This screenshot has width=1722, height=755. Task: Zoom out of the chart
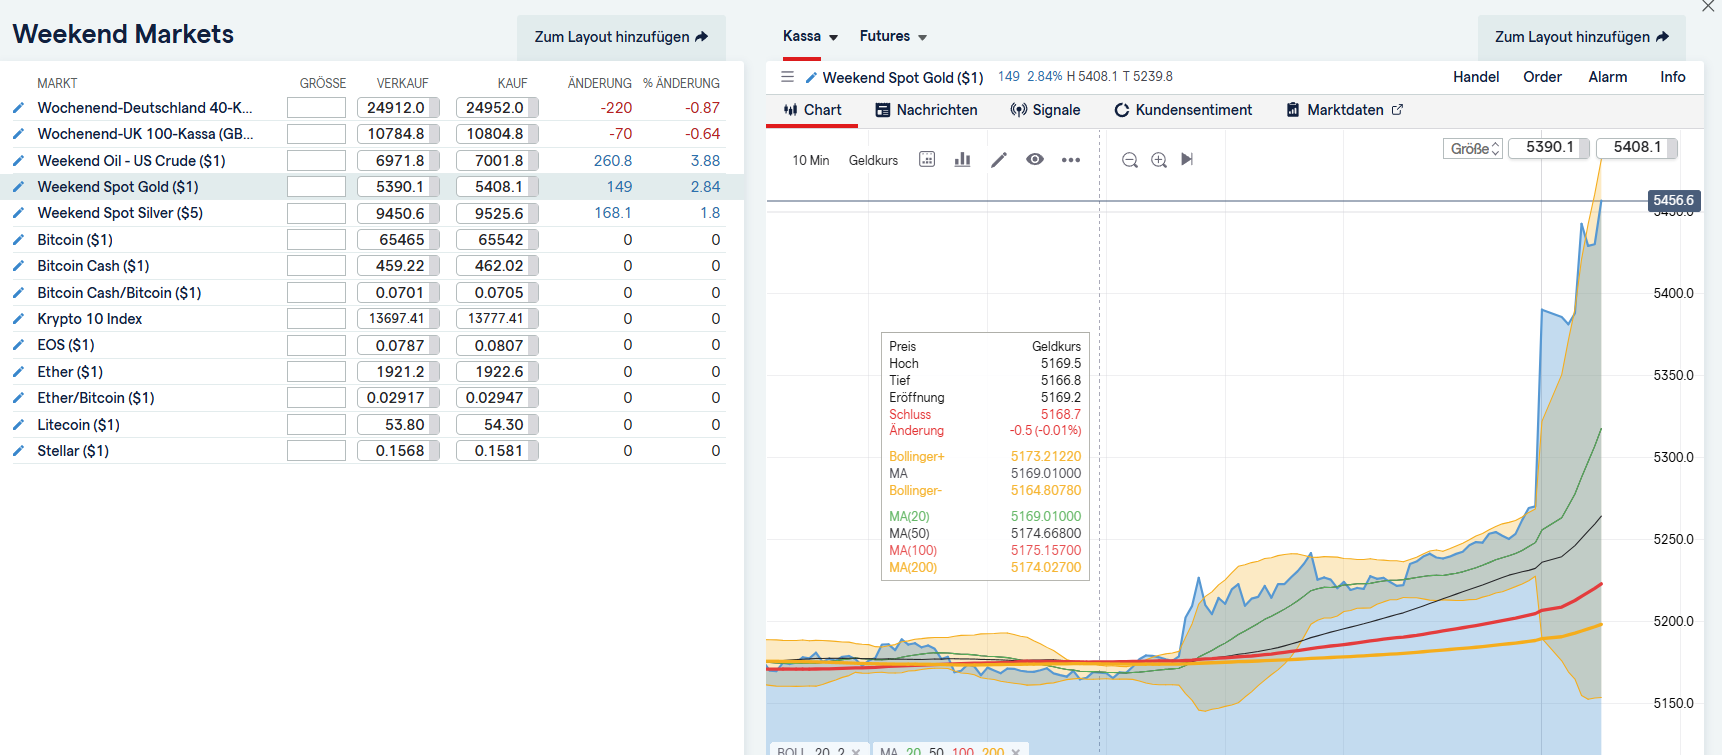(1129, 160)
